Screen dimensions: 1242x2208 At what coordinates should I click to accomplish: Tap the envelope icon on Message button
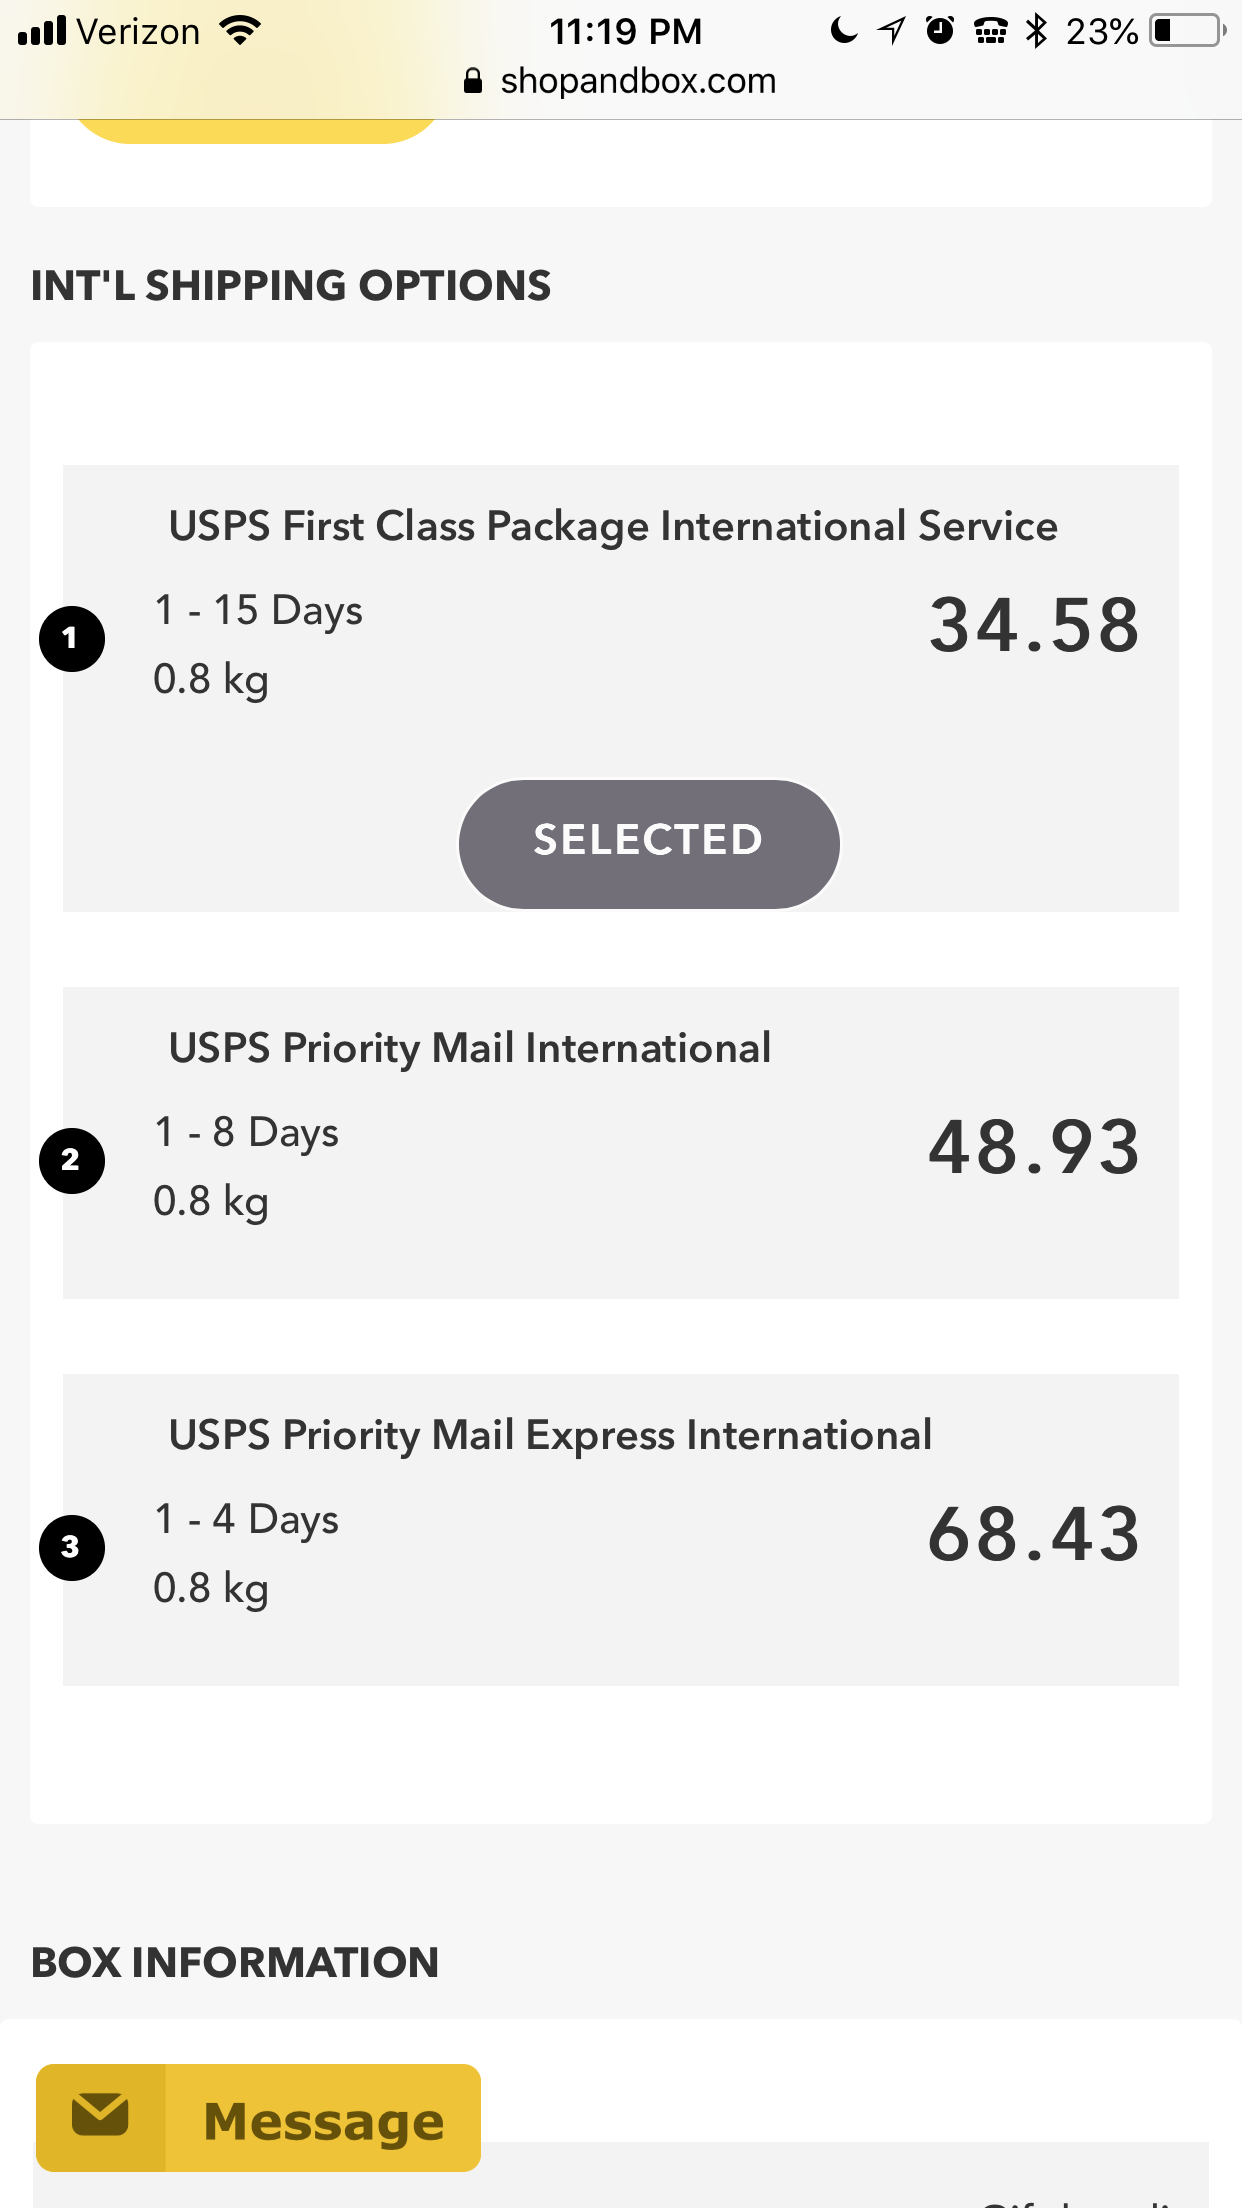coord(100,2116)
